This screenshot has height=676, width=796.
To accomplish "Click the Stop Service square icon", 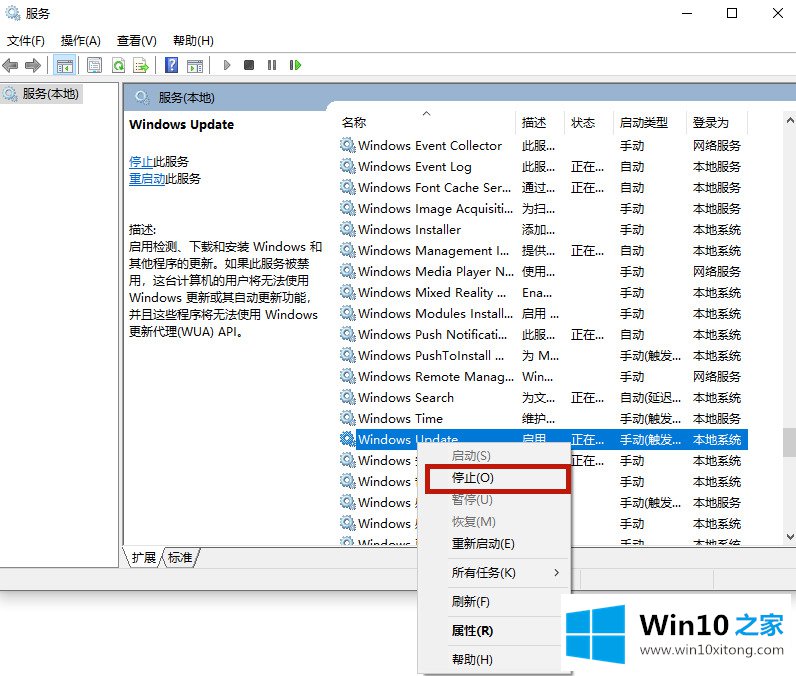I will [x=249, y=65].
